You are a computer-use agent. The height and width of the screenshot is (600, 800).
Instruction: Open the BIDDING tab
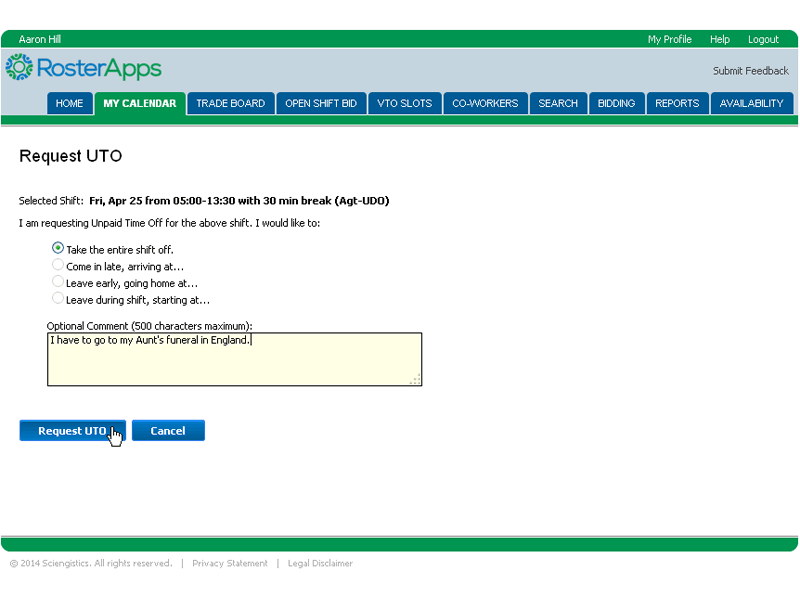click(x=616, y=103)
